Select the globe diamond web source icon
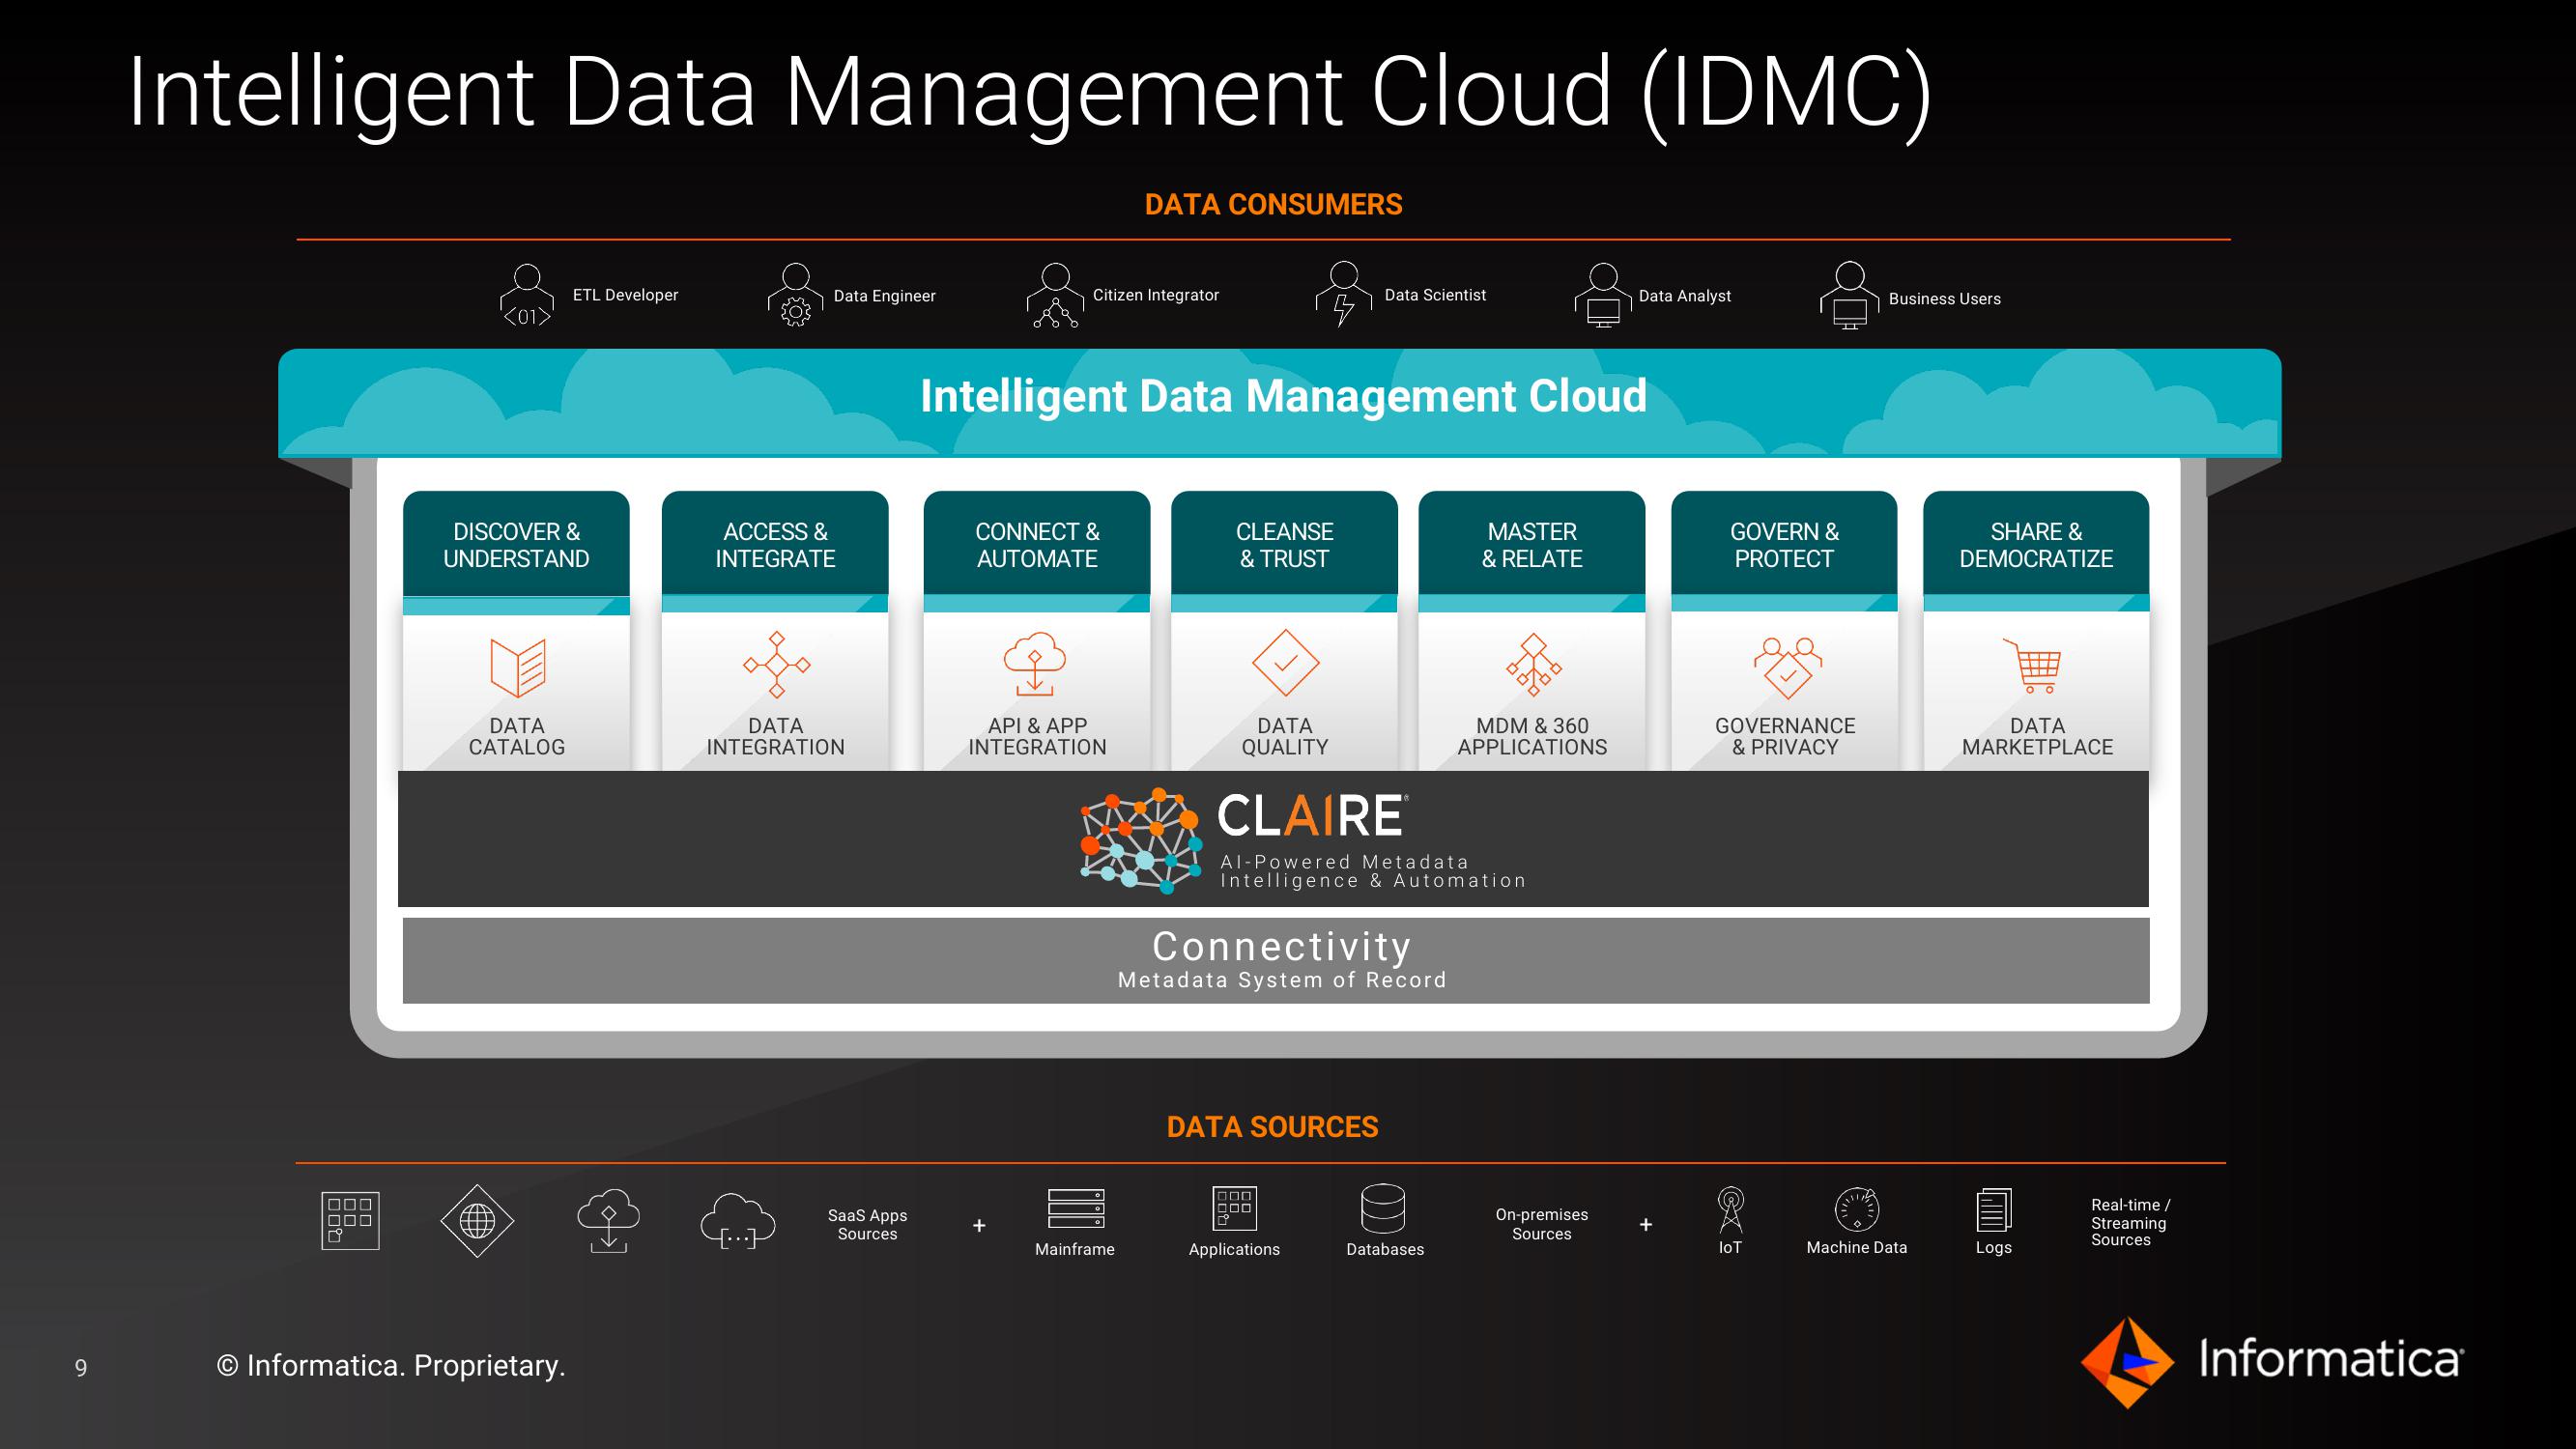Screen dimensions: 2576x1449 tap(477, 1221)
